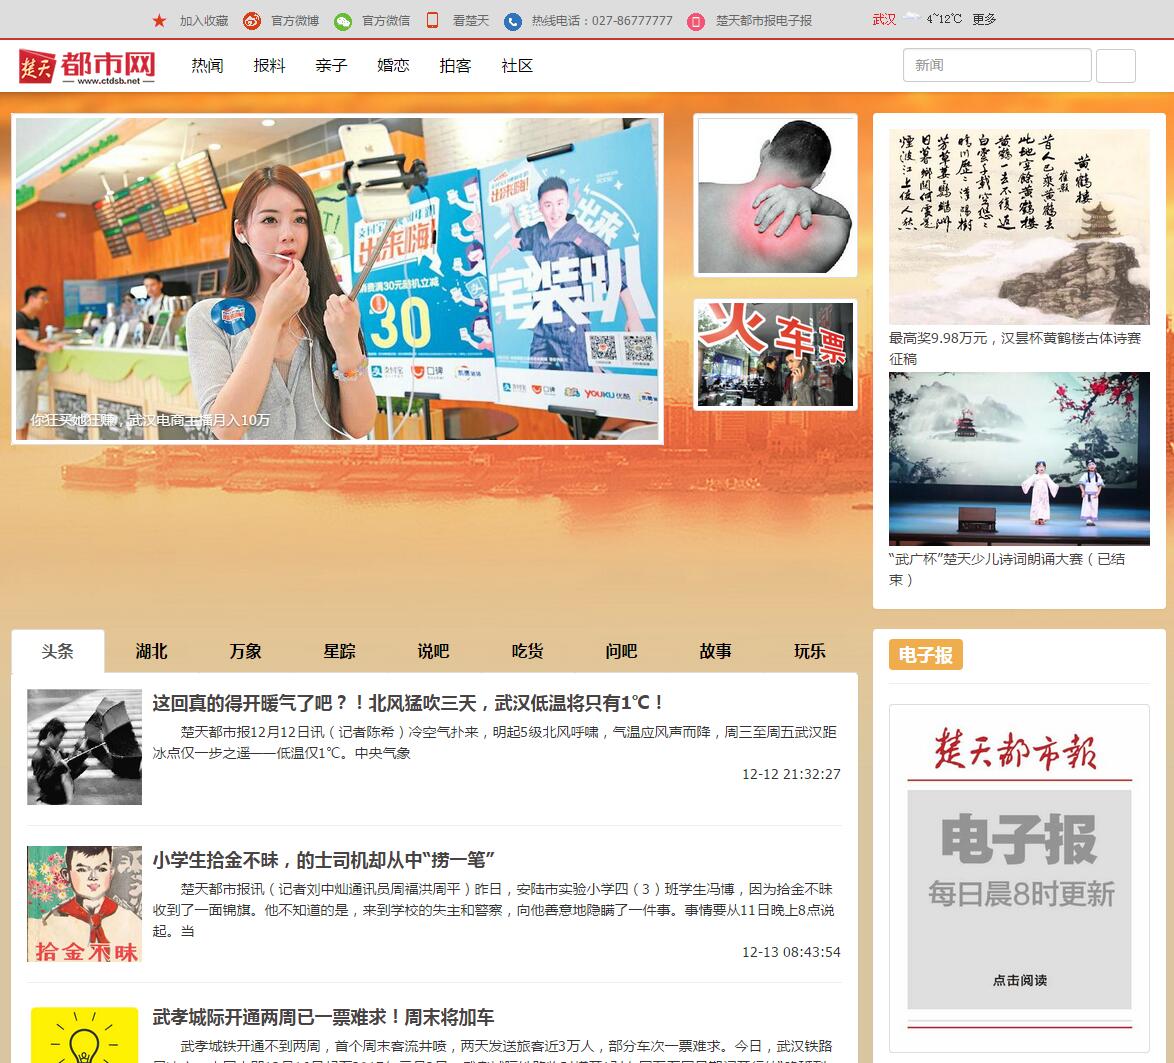Select the 武汉 city link
This screenshot has width=1174, height=1063.
pyautogui.click(x=884, y=19)
